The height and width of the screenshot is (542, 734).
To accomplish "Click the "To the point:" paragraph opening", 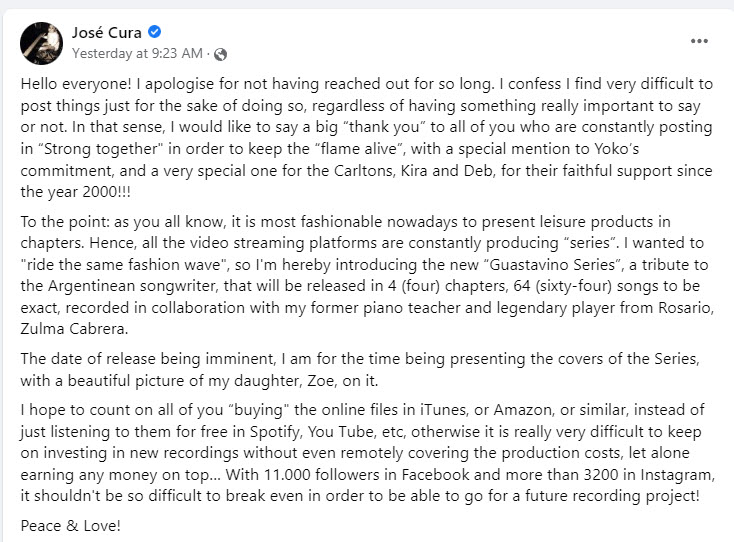I will [65, 221].
